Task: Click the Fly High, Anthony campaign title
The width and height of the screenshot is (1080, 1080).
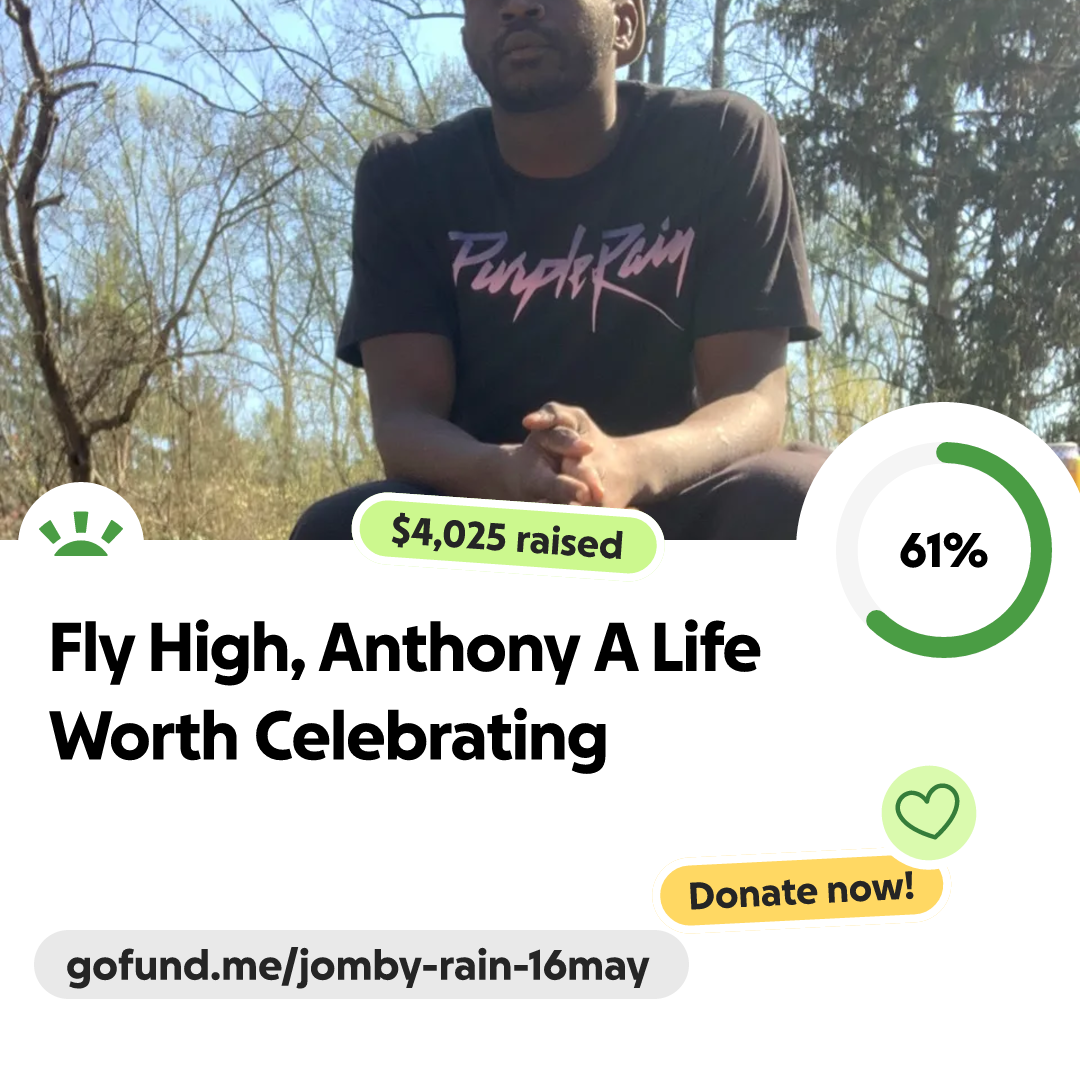Action: pos(405,692)
